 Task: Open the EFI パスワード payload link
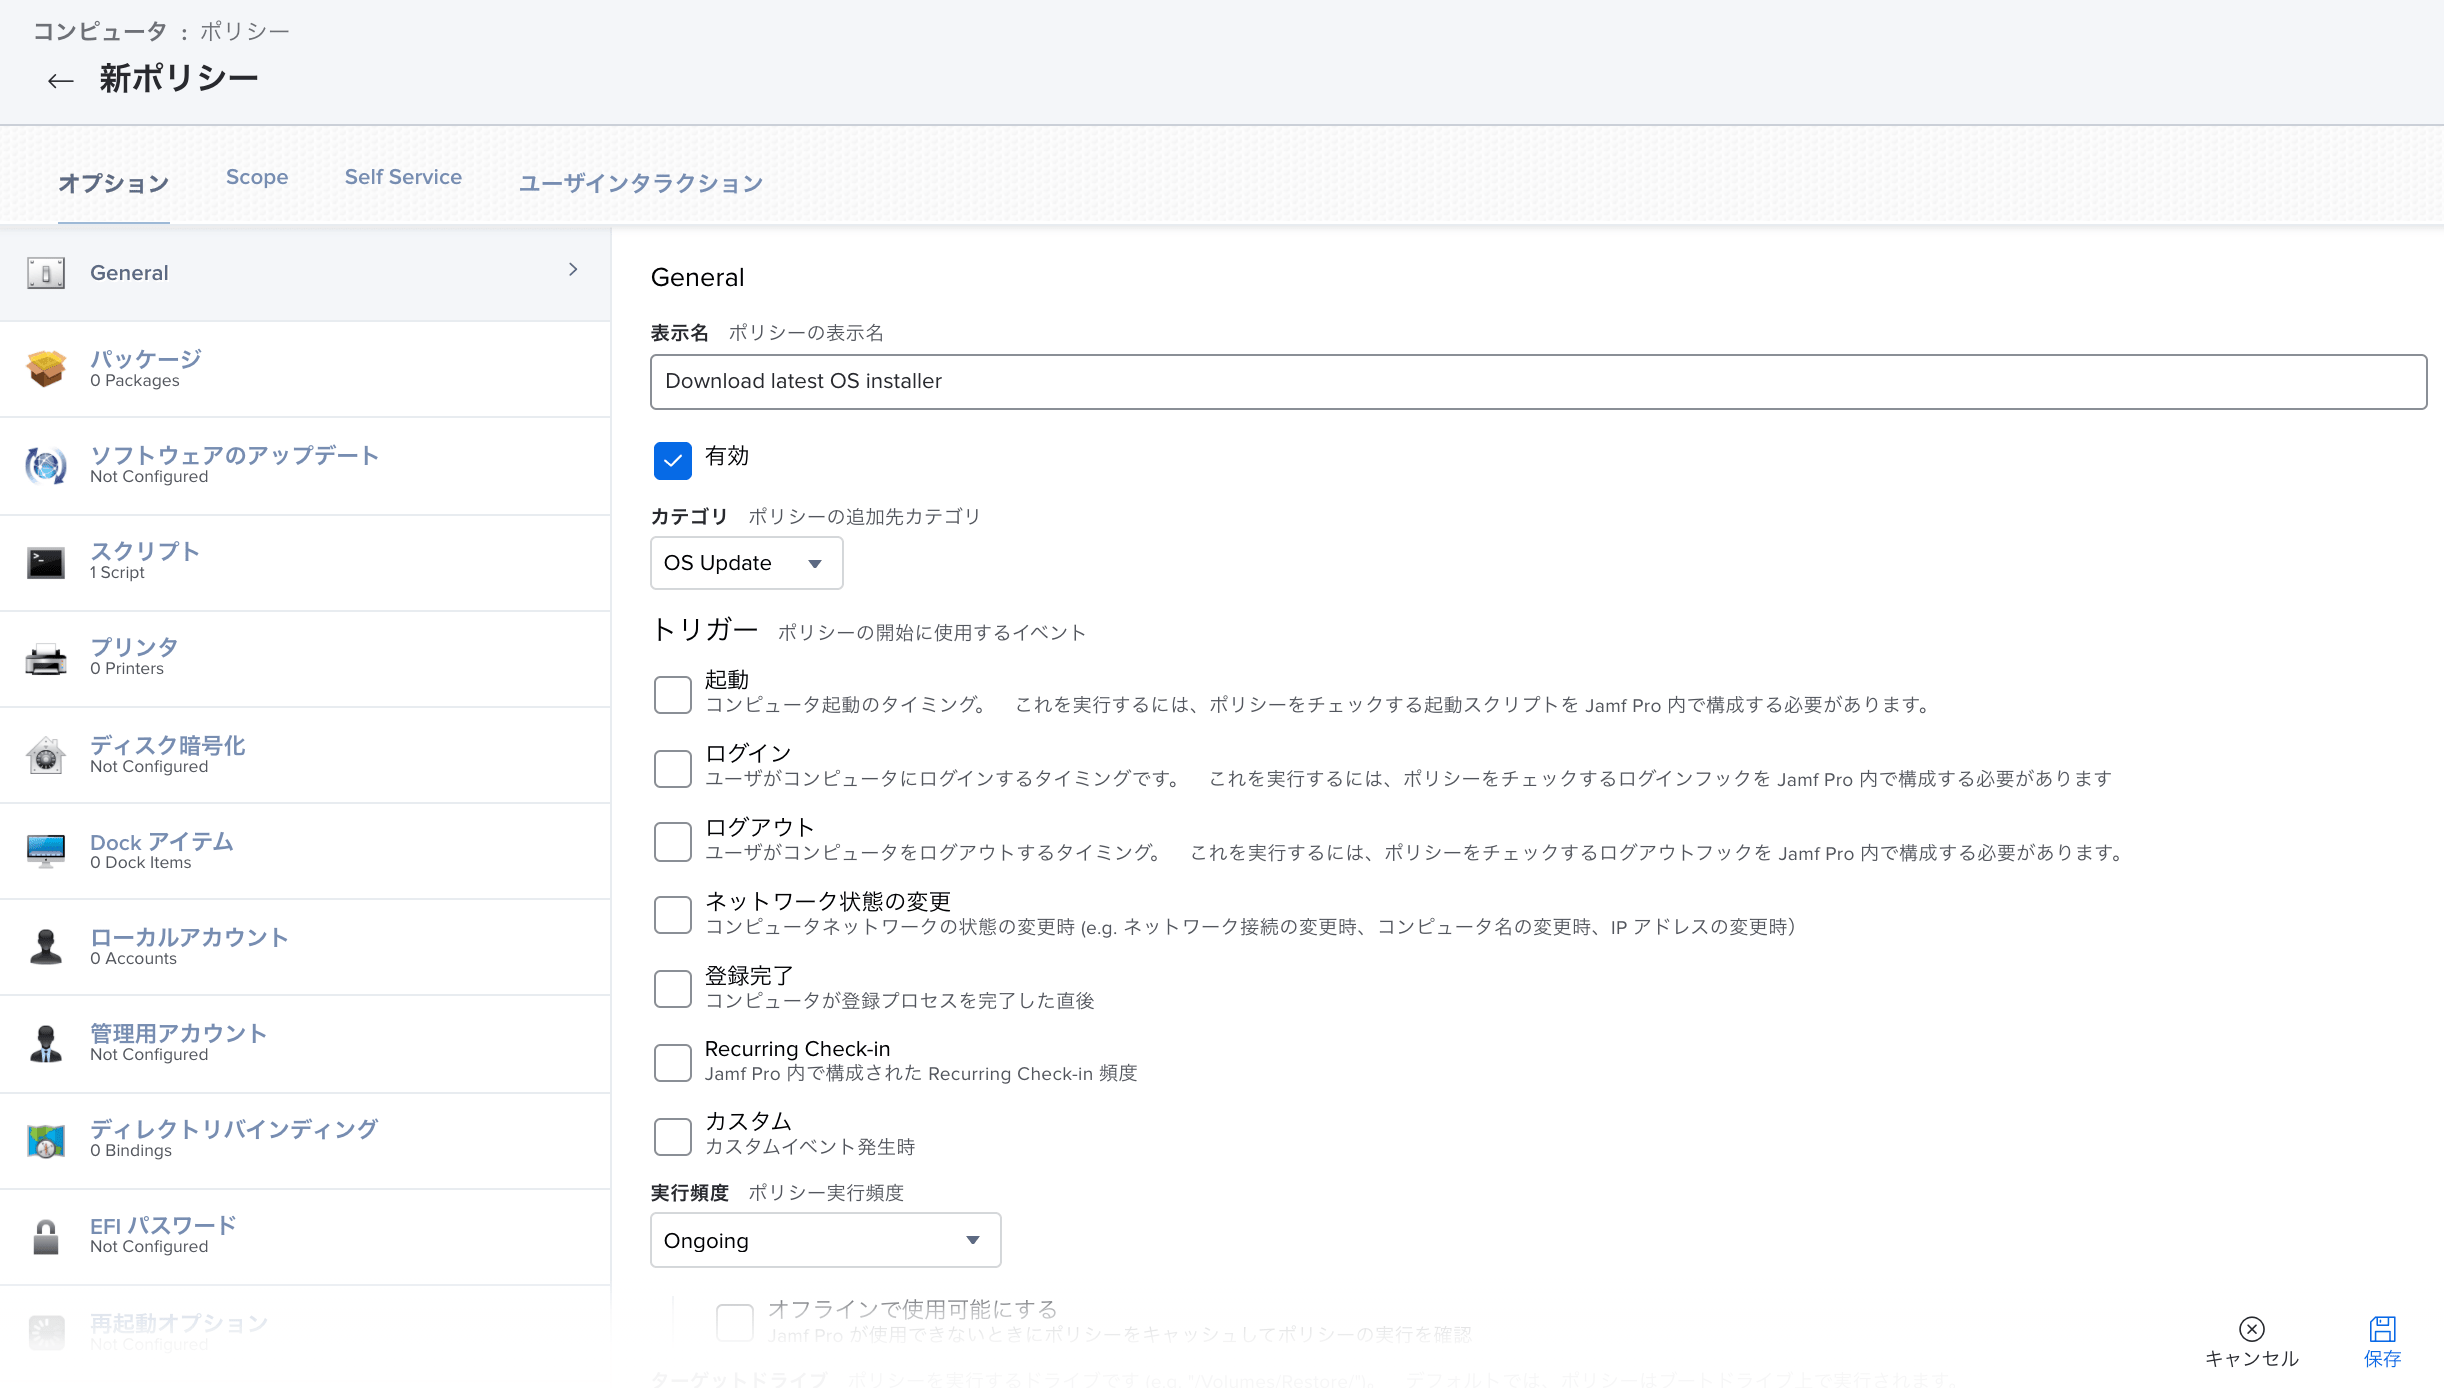pos(163,1225)
